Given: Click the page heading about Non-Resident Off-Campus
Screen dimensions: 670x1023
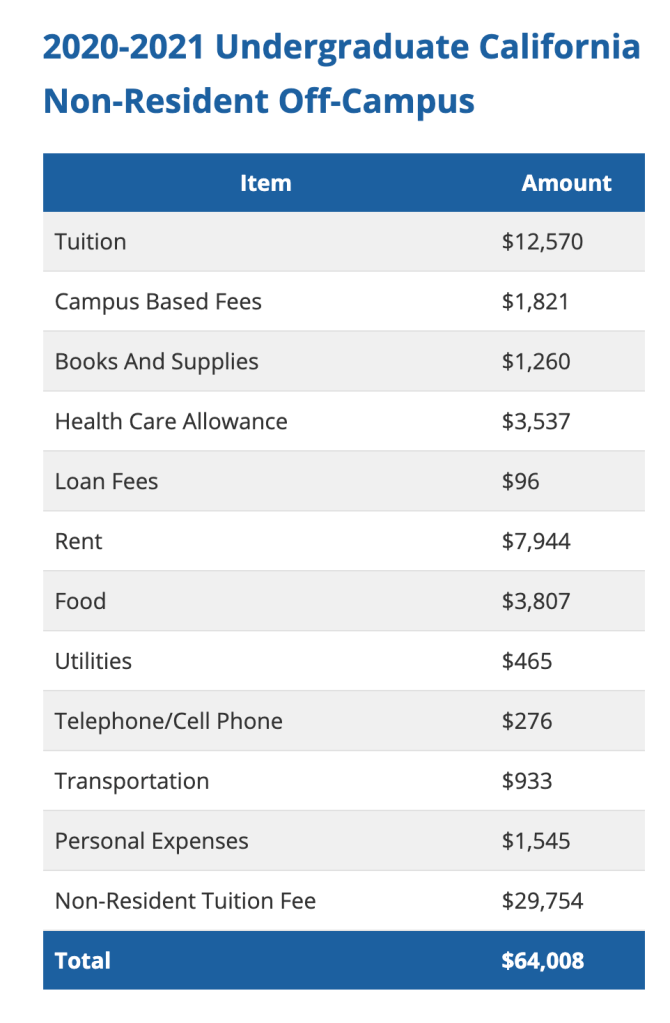Looking at the screenshot, I should [x=341, y=74].
